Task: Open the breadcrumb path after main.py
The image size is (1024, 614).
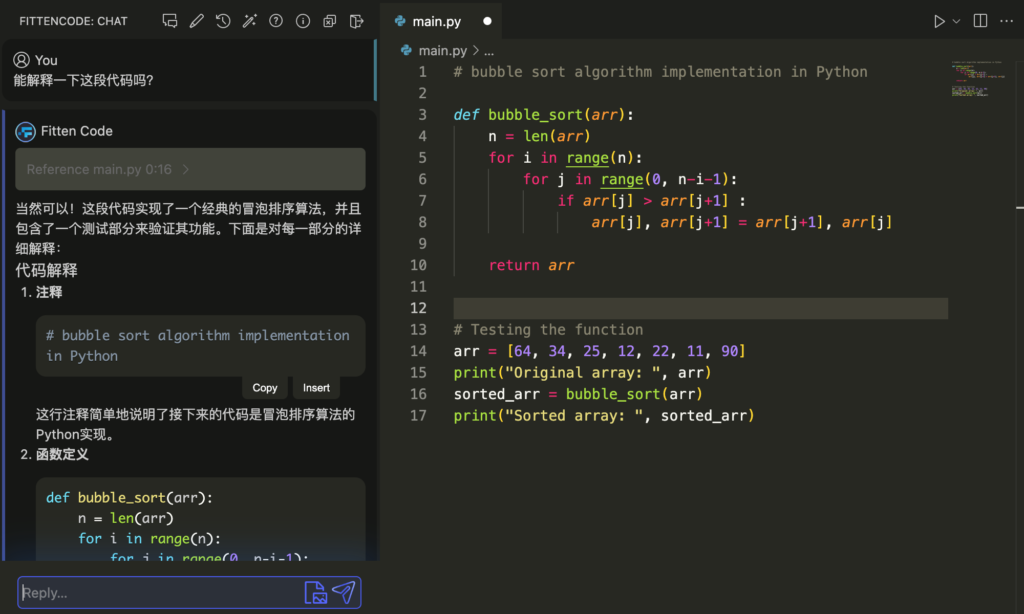Action: click(x=489, y=50)
